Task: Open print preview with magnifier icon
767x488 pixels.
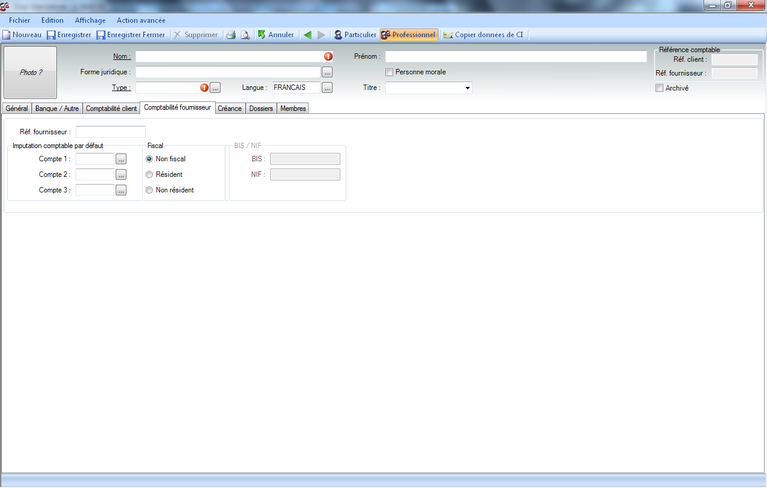Action: [244, 35]
